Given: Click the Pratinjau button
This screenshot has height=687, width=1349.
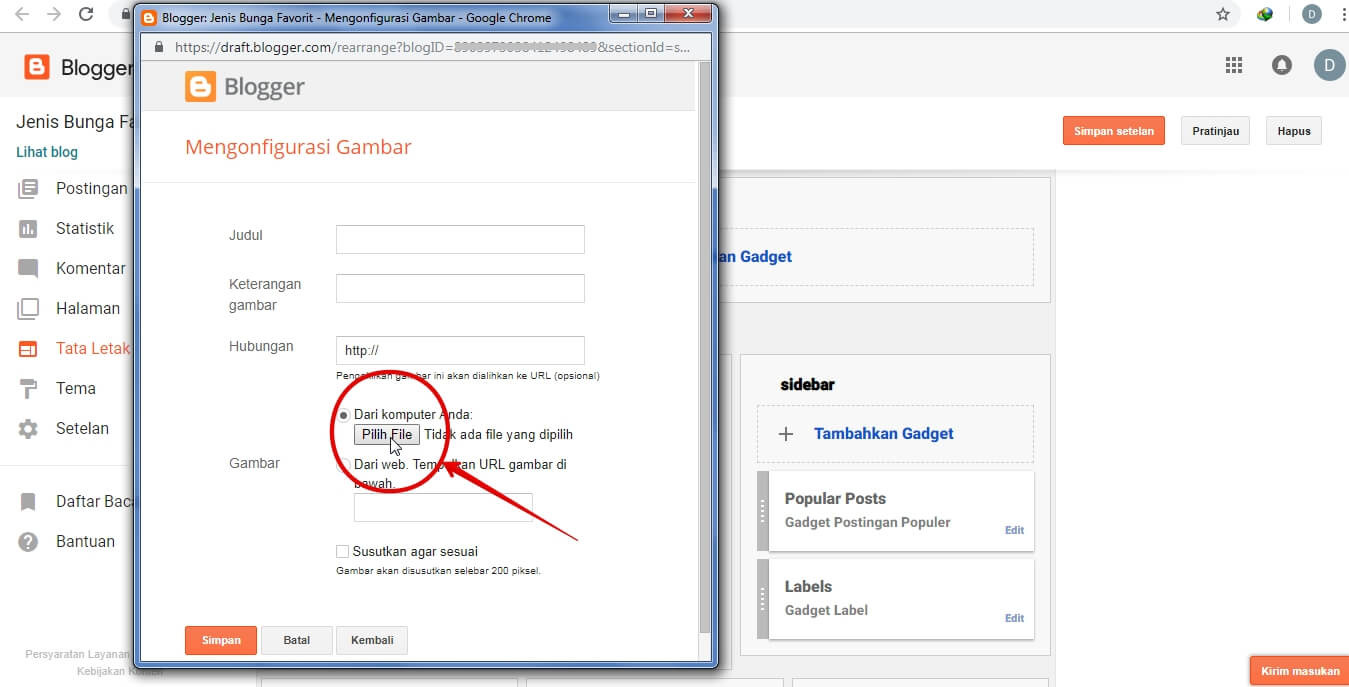Looking at the screenshot, I should pyautogui.click(x=1216, y=131).
